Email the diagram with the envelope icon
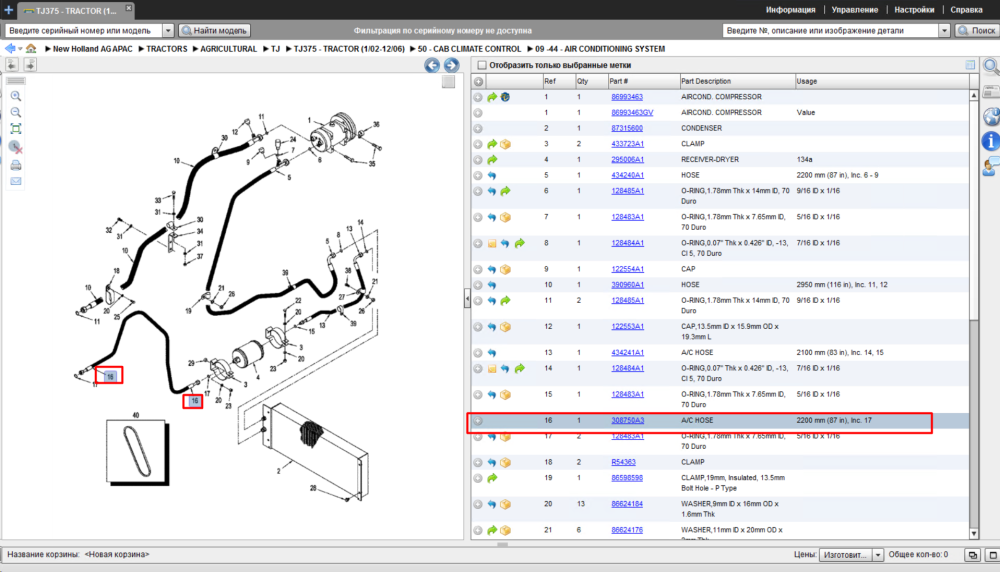Screen dimensions: 1000x572 point(16,181)
